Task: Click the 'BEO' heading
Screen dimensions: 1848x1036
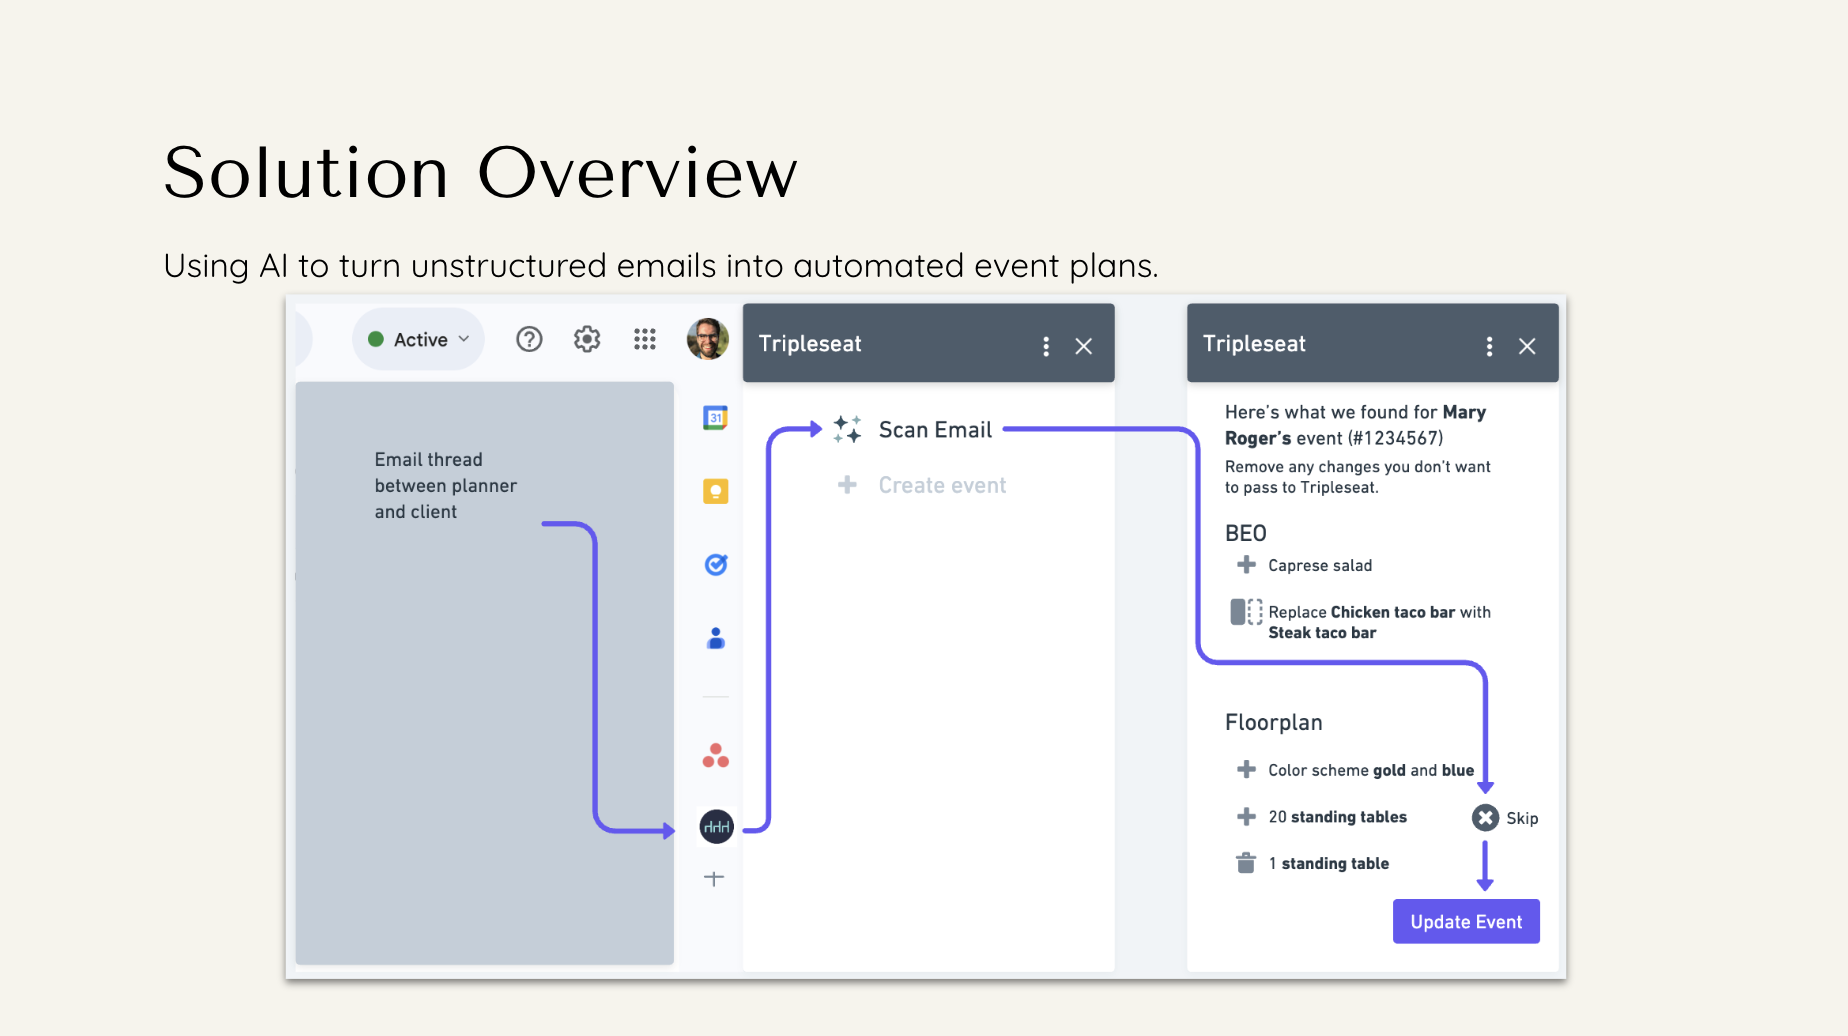Action: point(1246,533)
